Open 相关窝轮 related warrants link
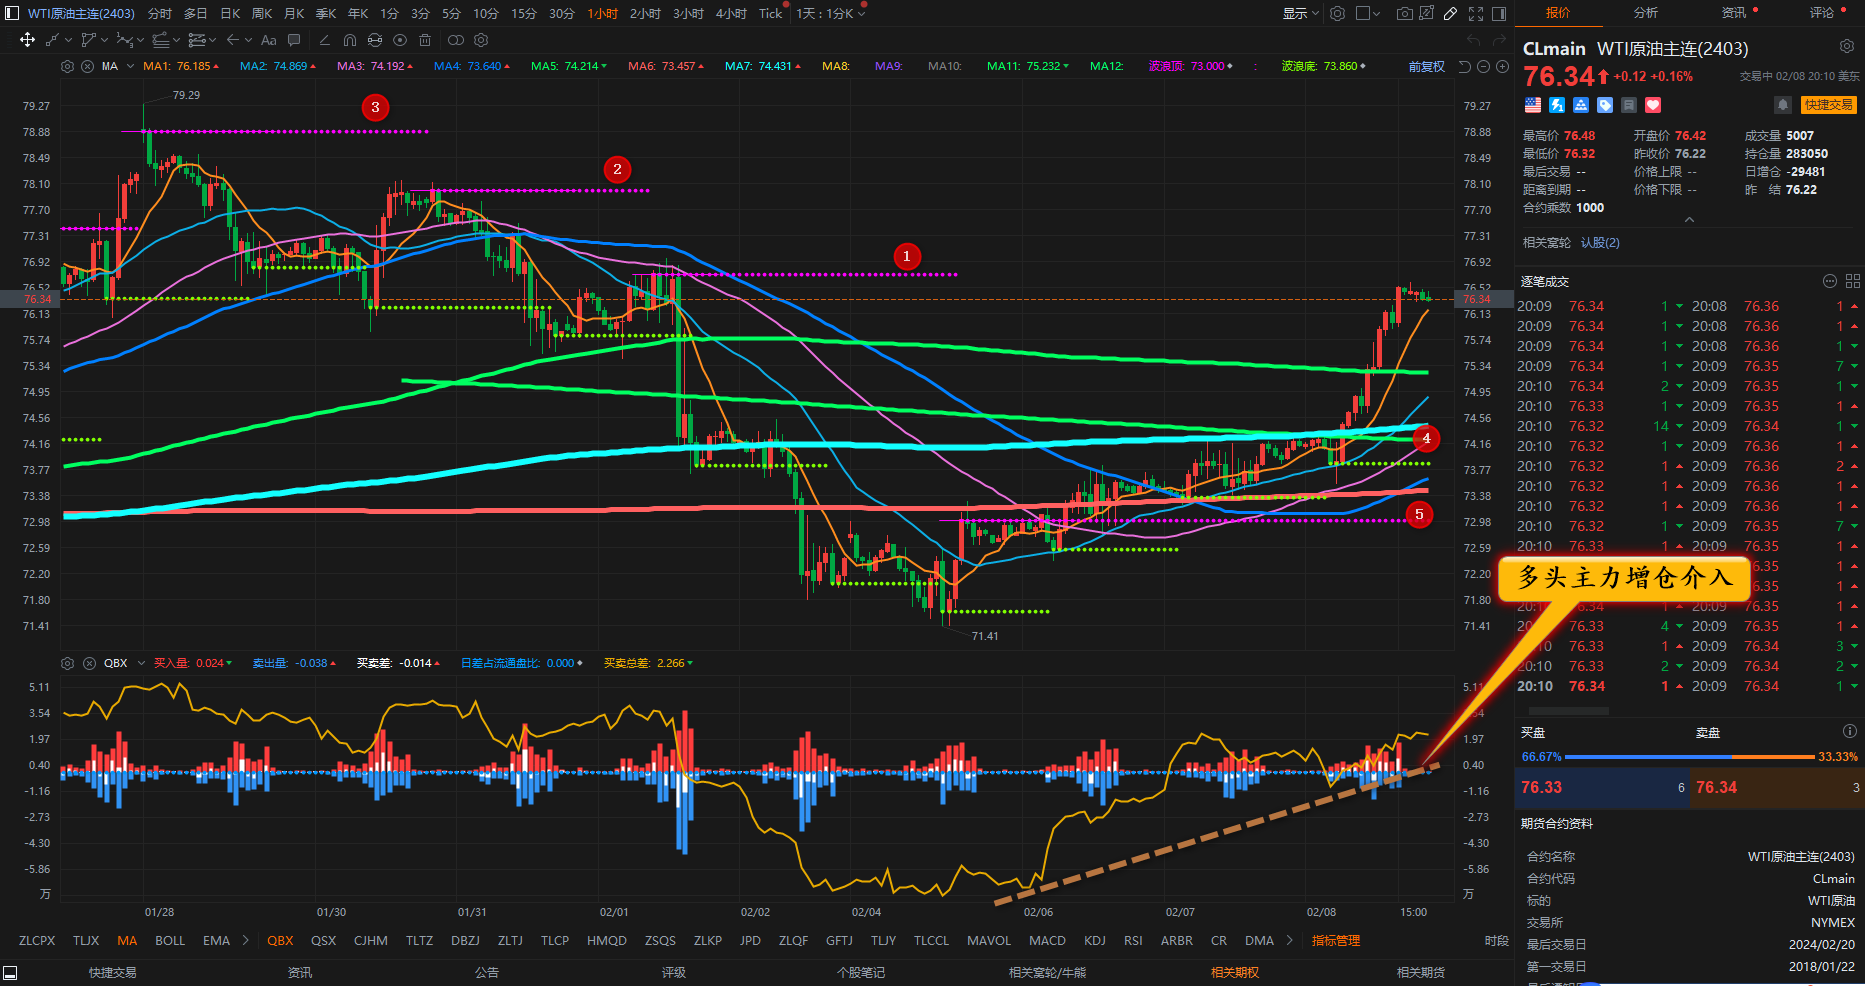The width and height of the screenshot is (1865, 986). point(1546,243)
